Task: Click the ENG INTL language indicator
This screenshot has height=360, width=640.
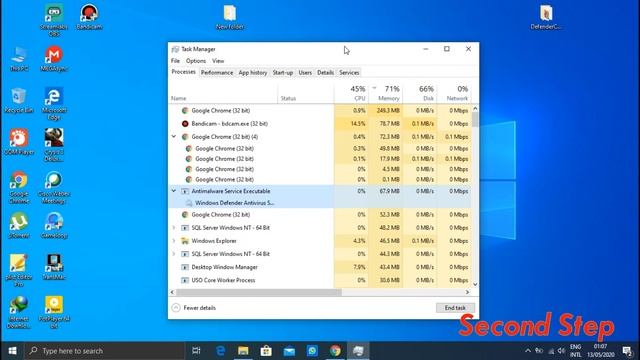Action: 576,351
